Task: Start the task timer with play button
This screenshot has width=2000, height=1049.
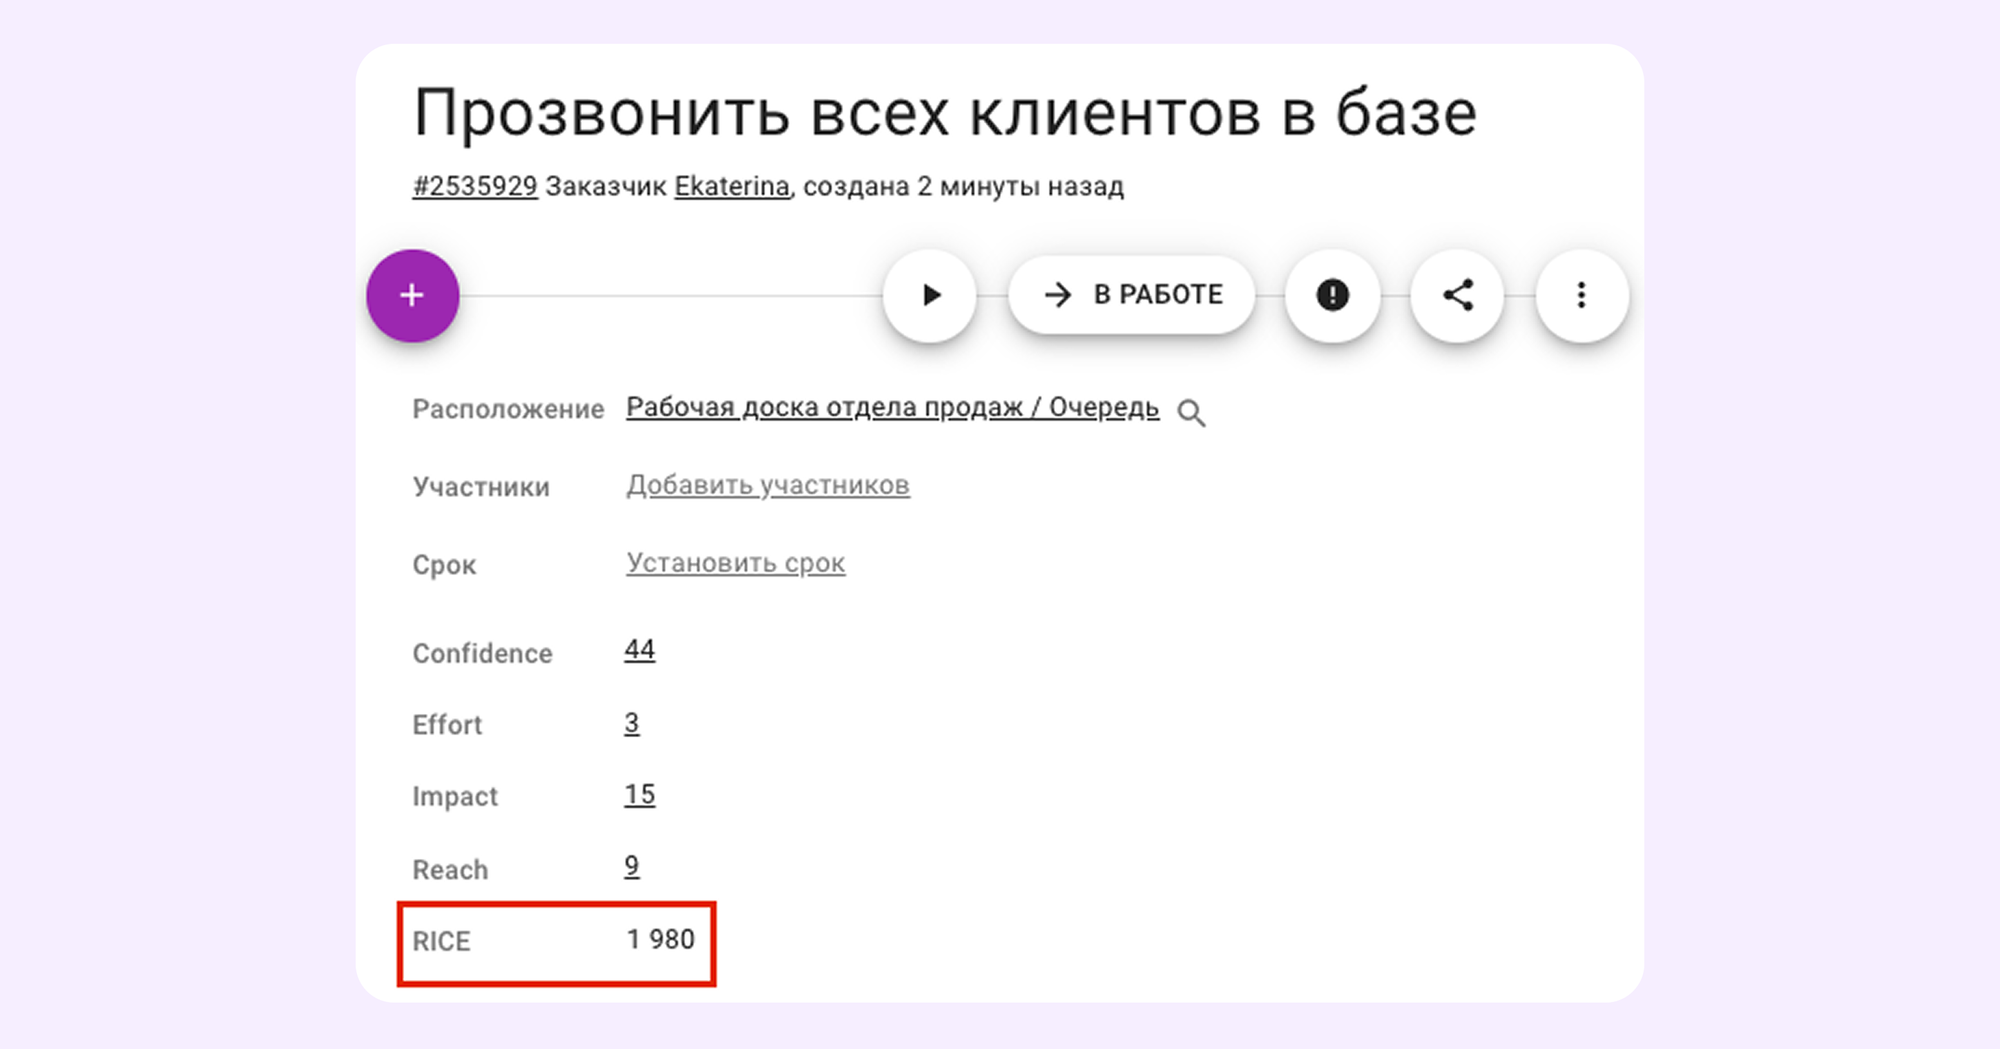Action: click(x=930, y=295)
